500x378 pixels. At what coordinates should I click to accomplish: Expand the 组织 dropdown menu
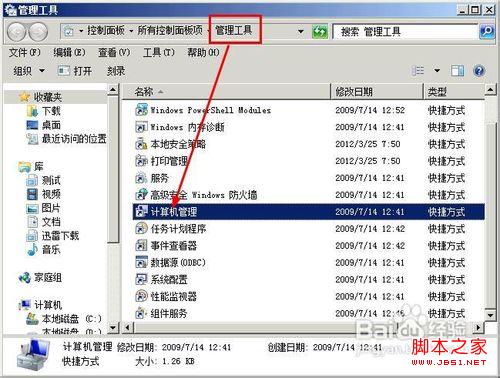click(x=42, y=71)
